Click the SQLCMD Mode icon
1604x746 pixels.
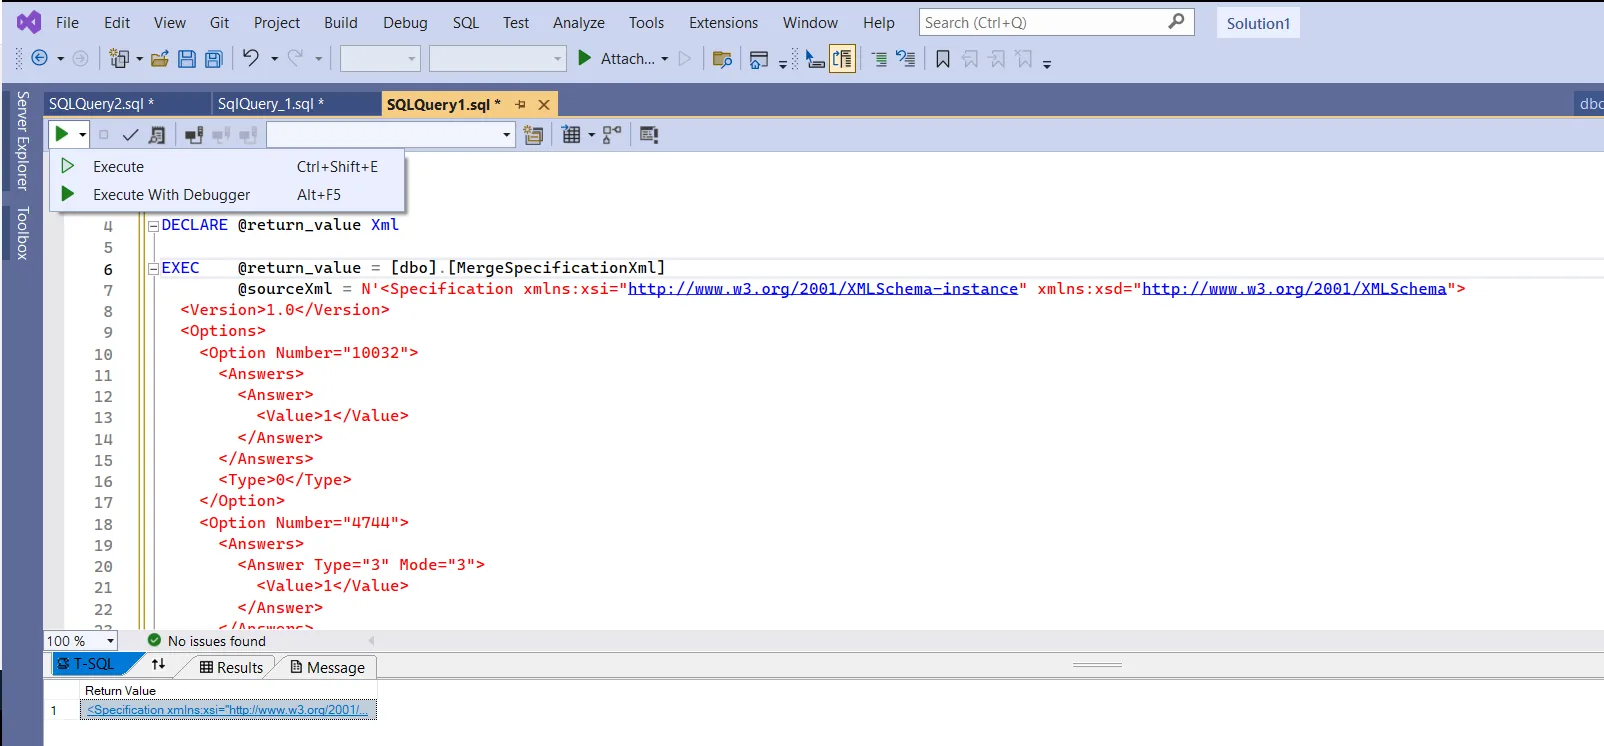(649, 134)
